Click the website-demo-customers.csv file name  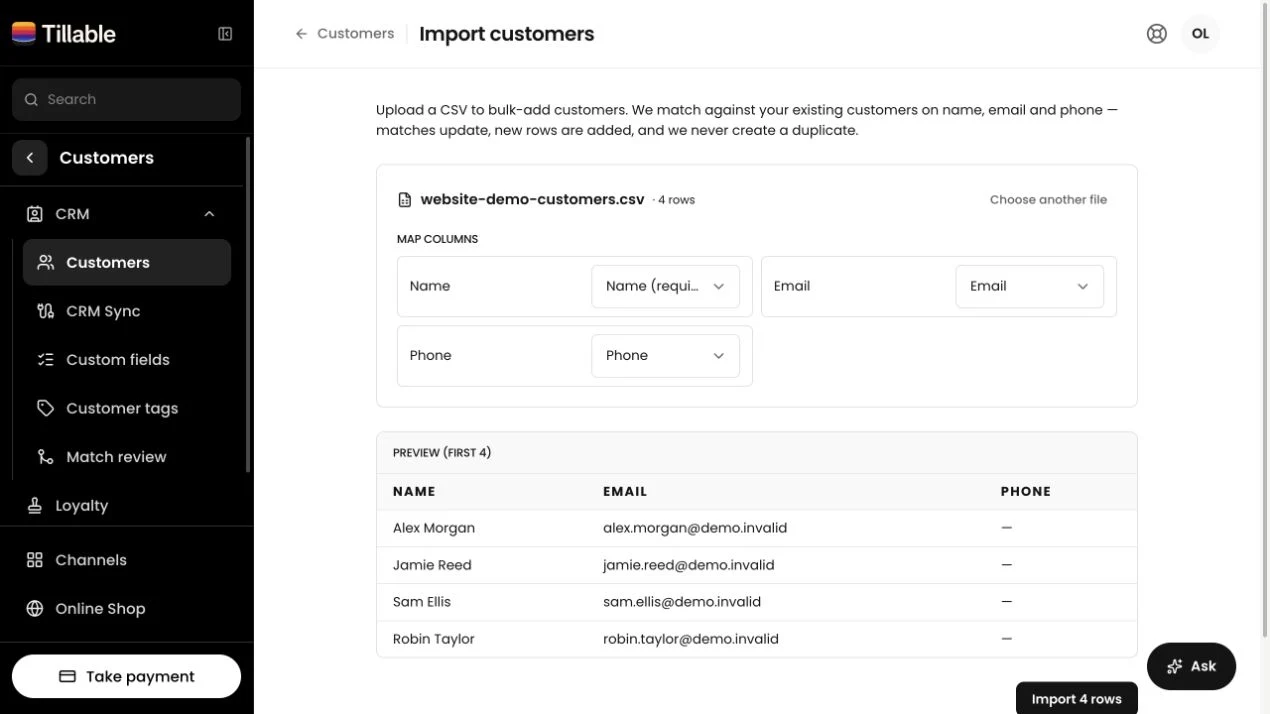coord(532,200)
